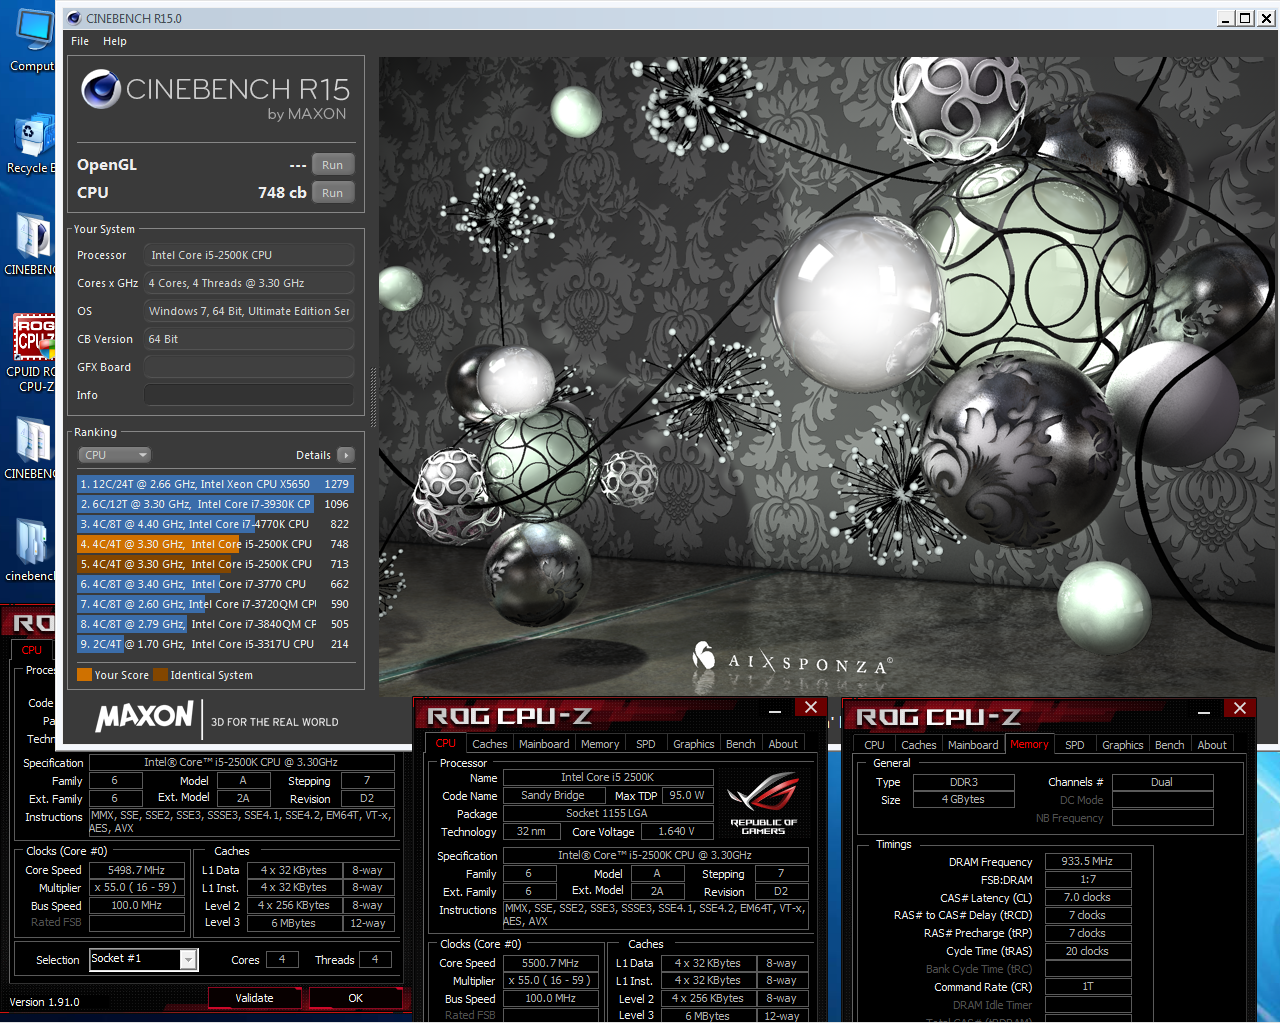The image size is (1280, 1024).
Task: Open the File menu in Cinebench
Action: tap(80, 41)
